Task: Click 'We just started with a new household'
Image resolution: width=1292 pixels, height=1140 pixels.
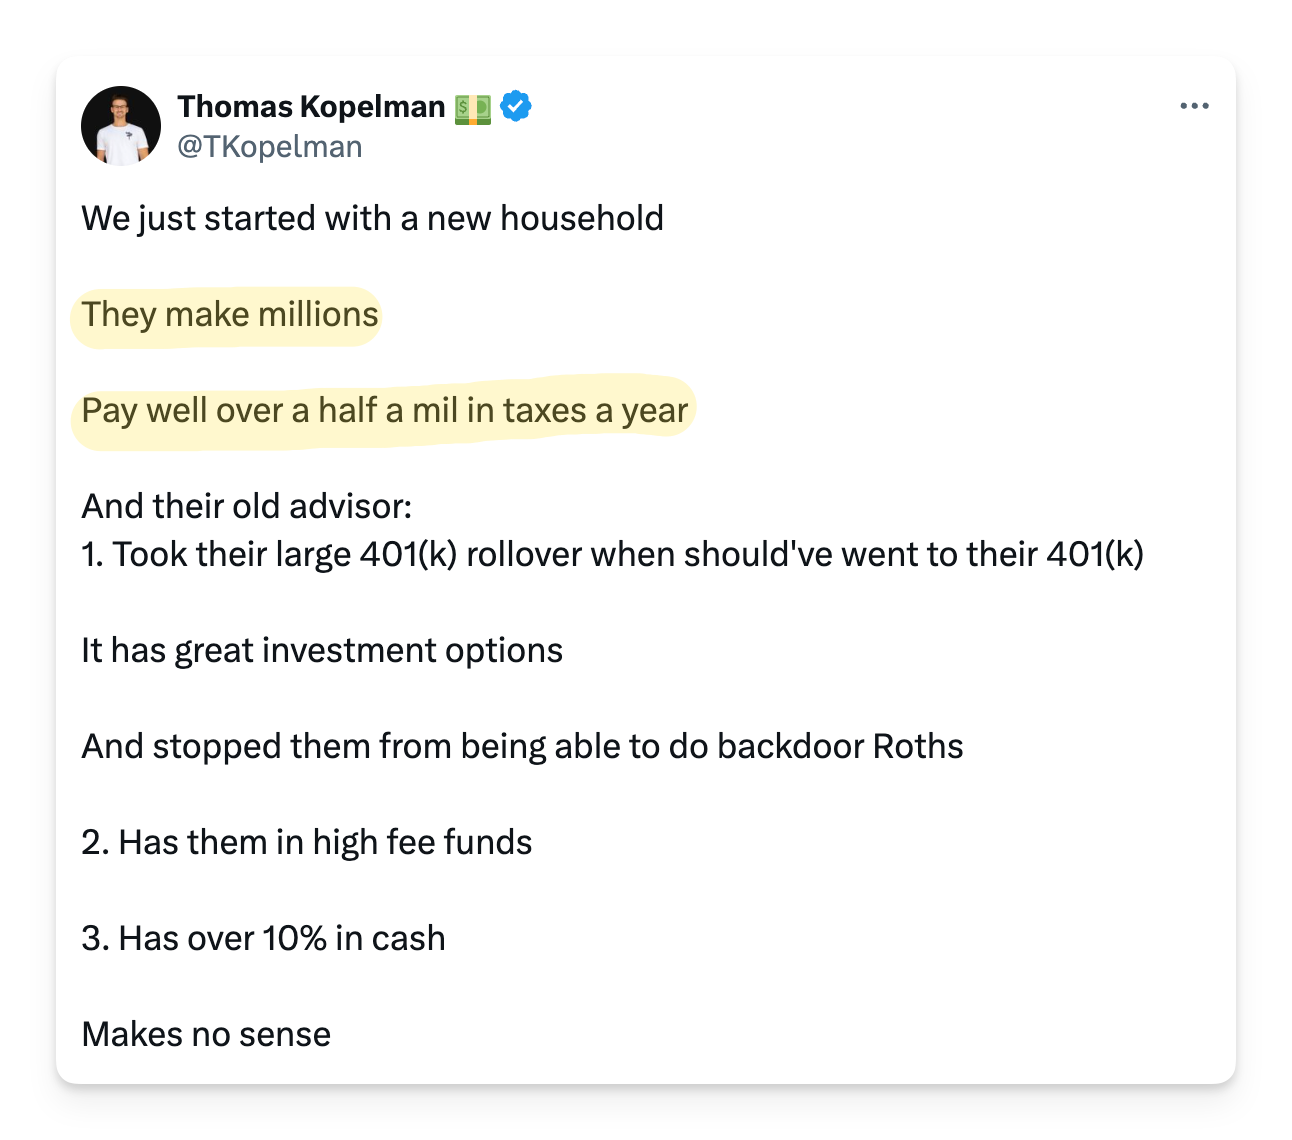Action: click(x=372, y=219)
